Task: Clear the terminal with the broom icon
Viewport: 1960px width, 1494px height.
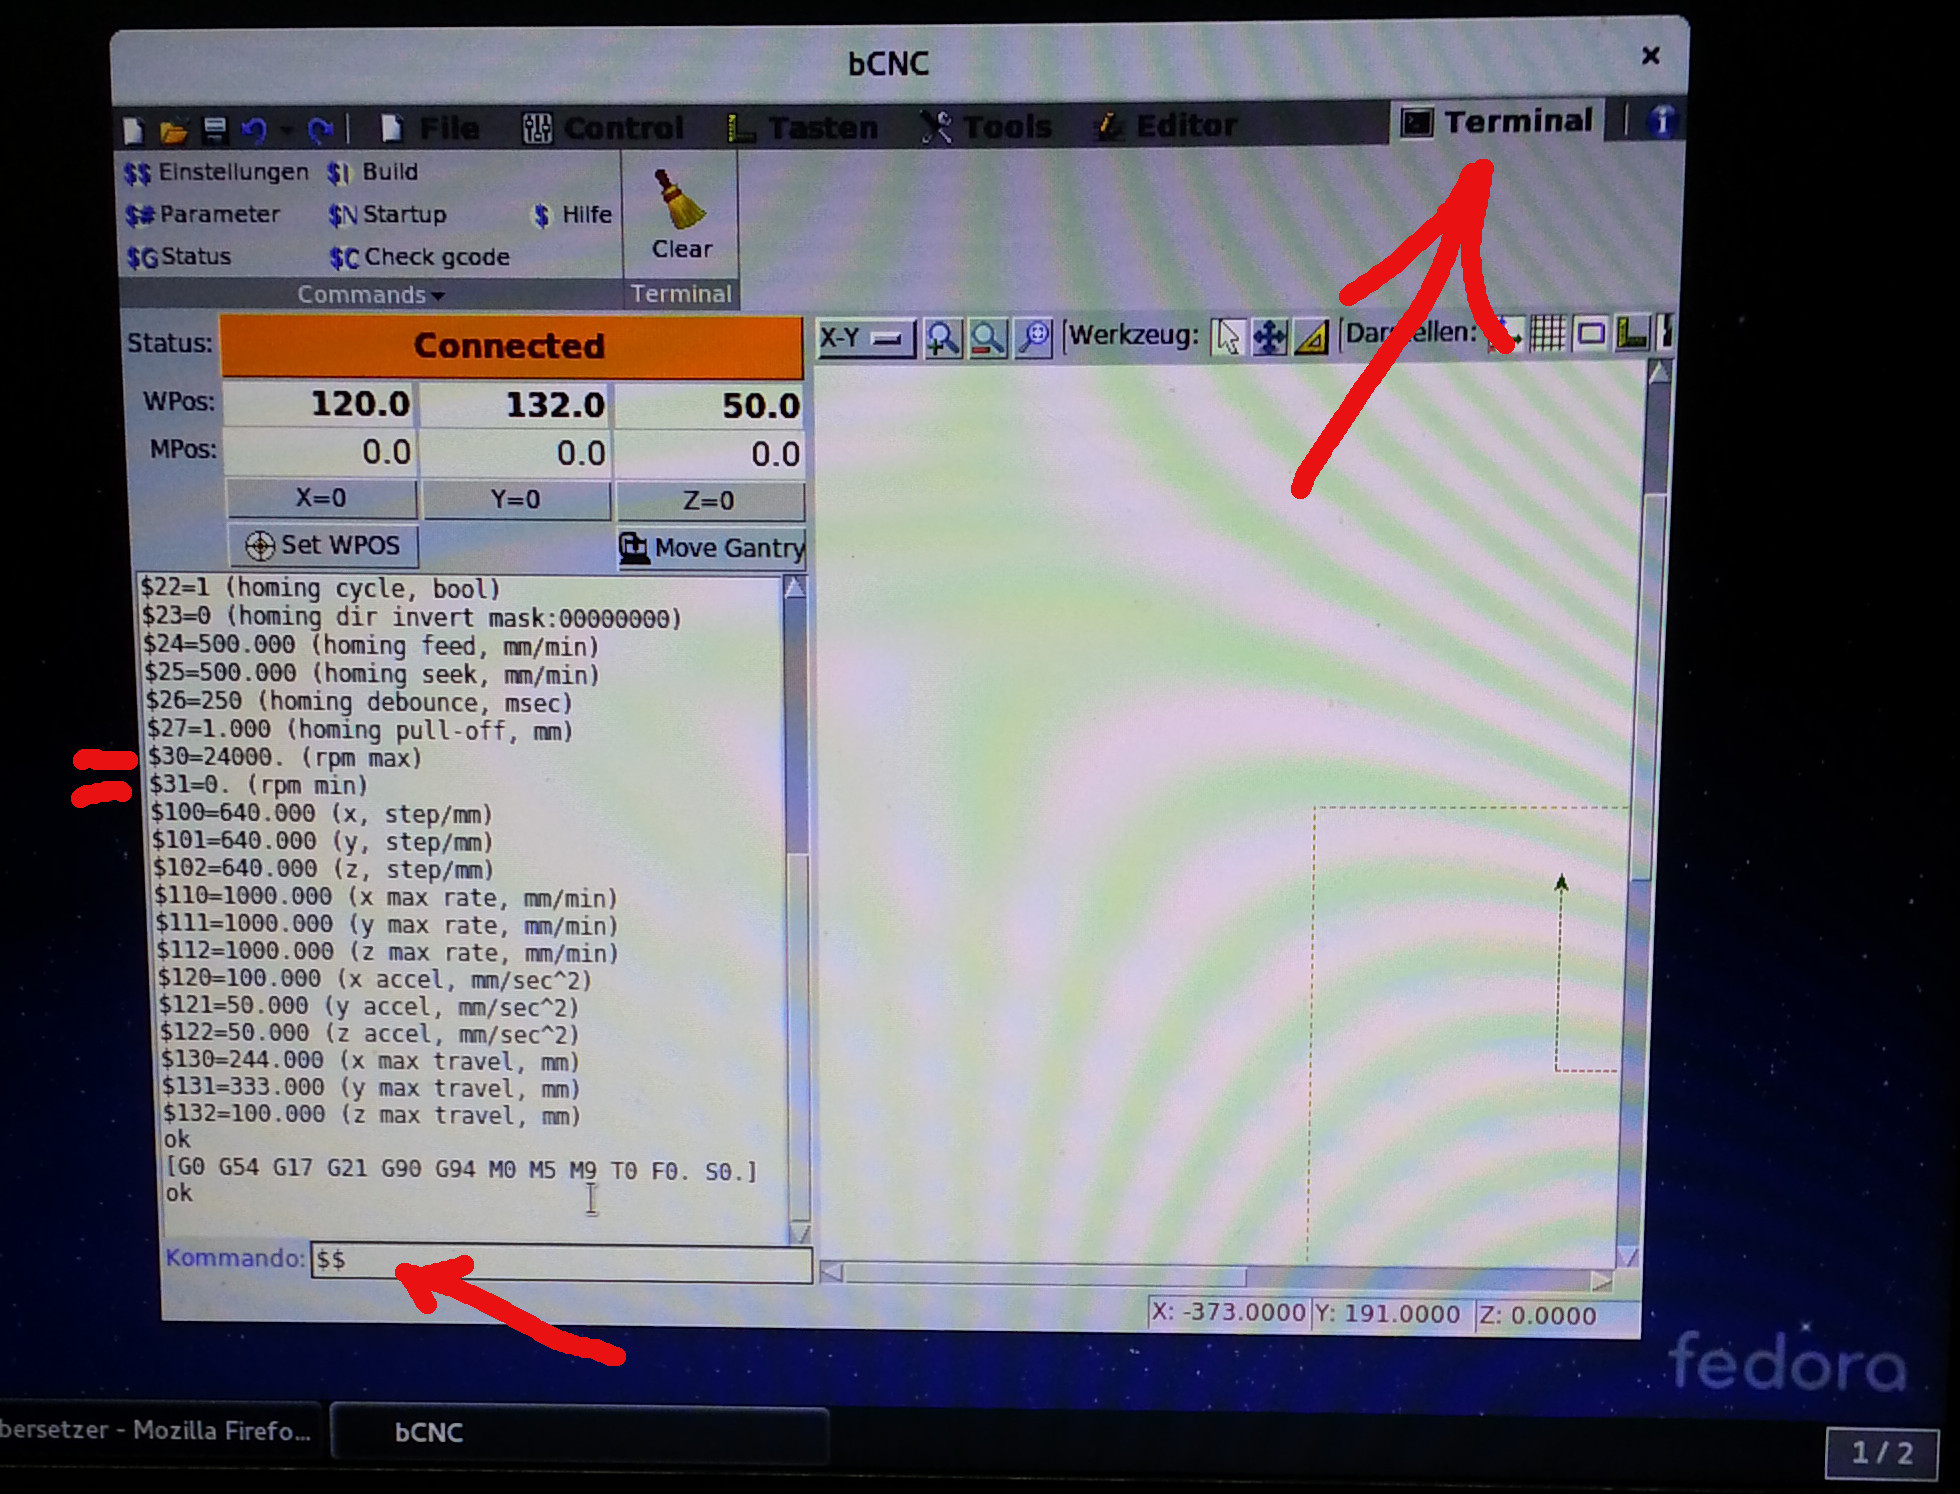Action: 681,214
